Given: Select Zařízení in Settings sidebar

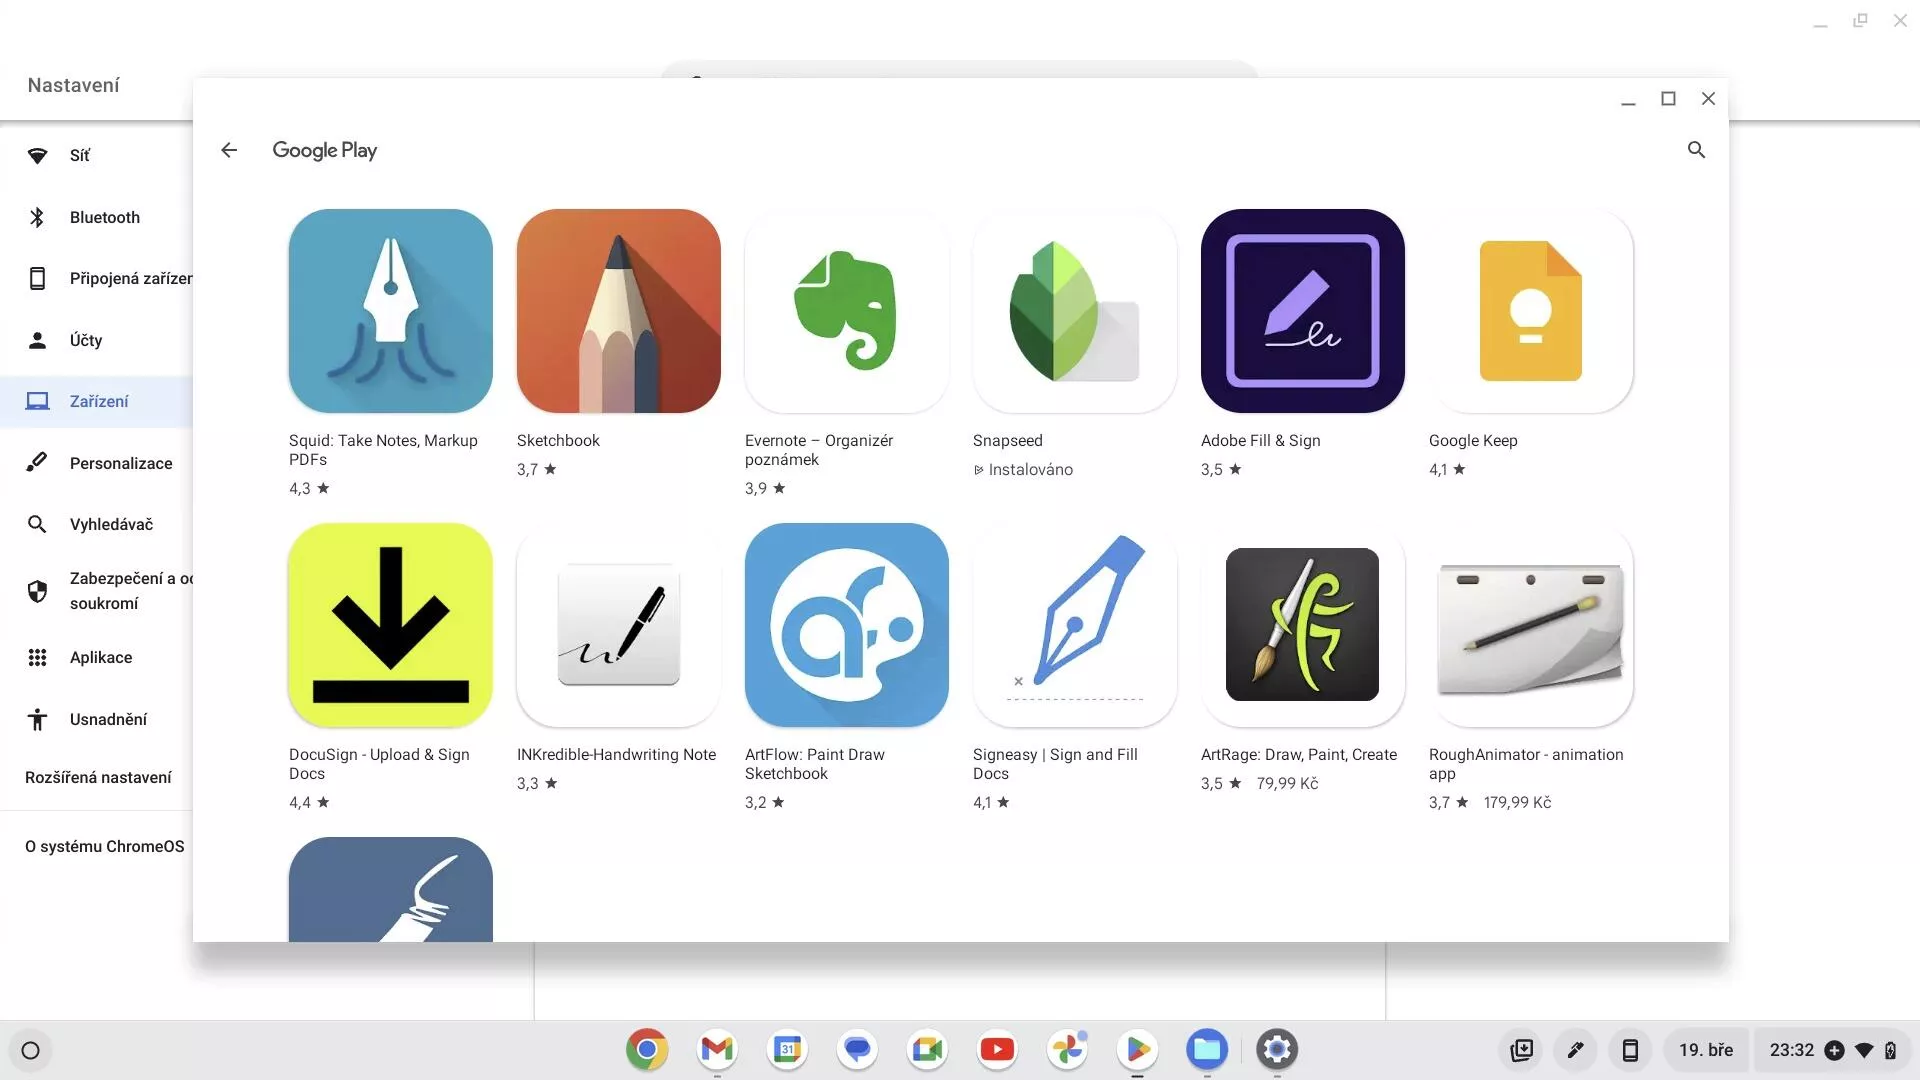Looking at the screenshot, I should click(97, 402).
